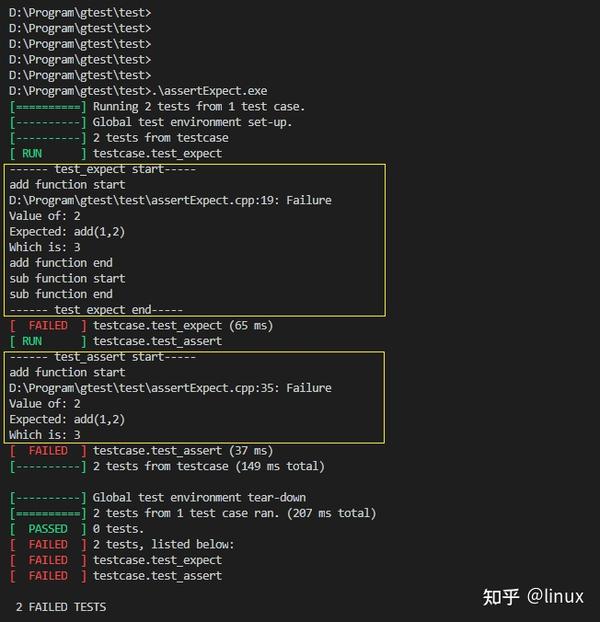This screenshot has width=600, height=622.
Task: Click the "2 tests, listed below:" text
Action: [163, 545]
